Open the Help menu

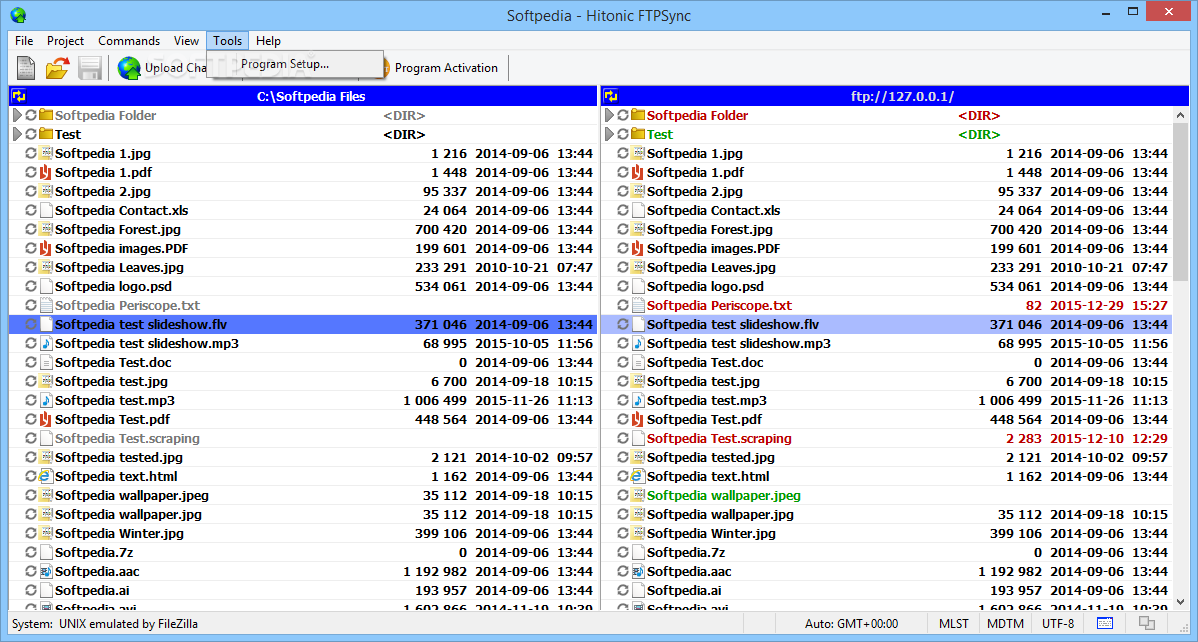click(268, 41)
